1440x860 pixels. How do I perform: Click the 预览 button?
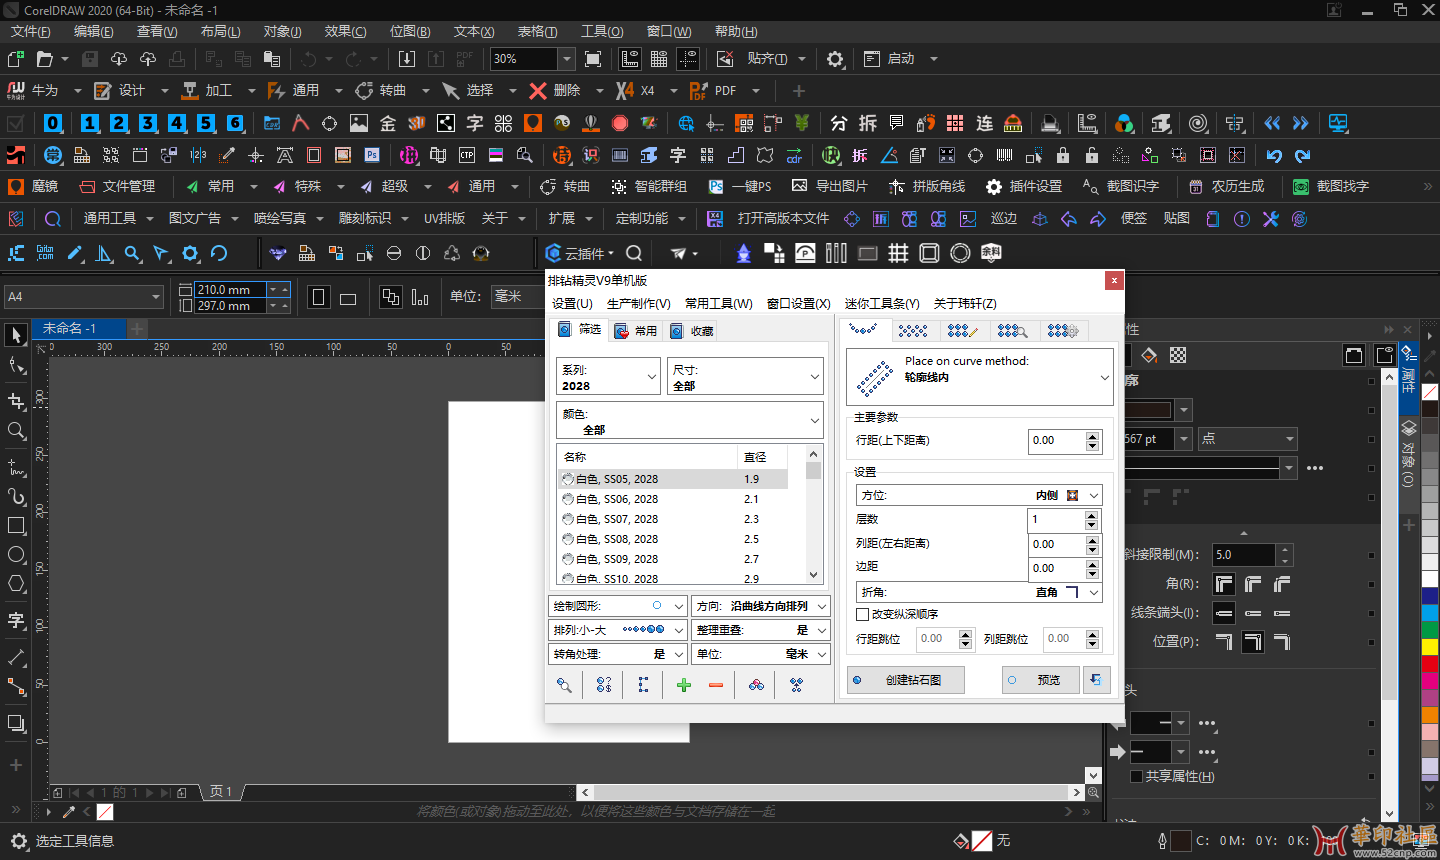(x=1041, y=680)
